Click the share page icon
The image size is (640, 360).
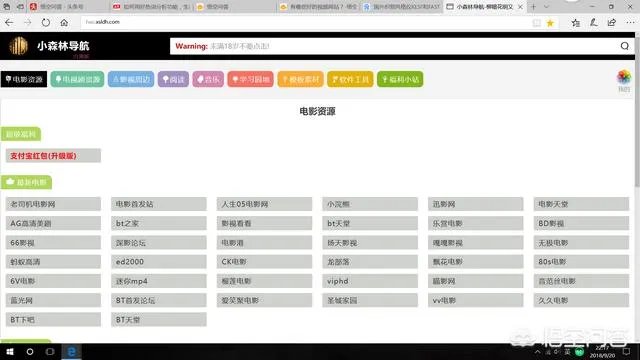(x=611, y=23)
